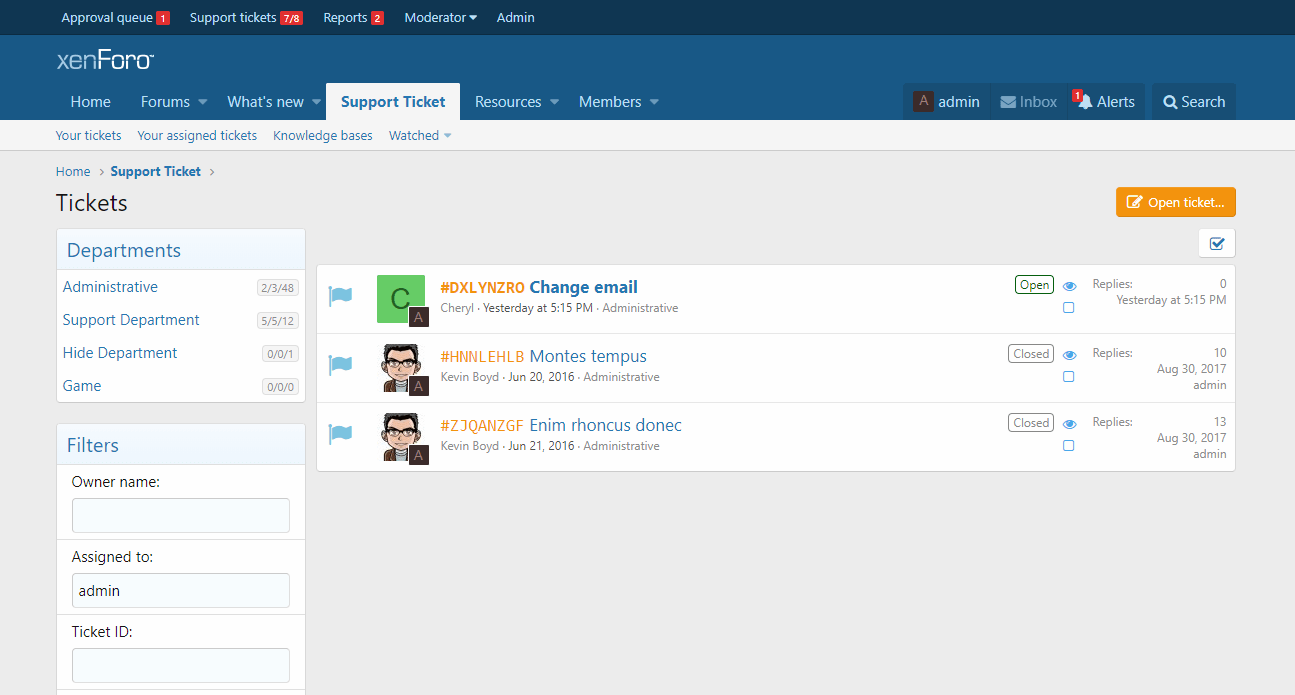Click the Owner name input field
Image resolution: width=1295 pixels, height=695 pixels.
pos(181,516)
